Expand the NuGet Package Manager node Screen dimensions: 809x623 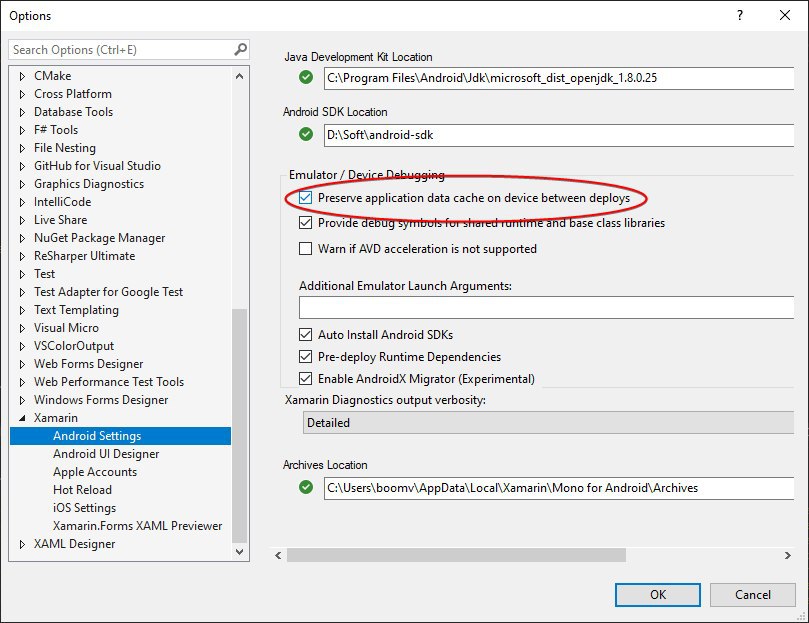tap(22, 238)
